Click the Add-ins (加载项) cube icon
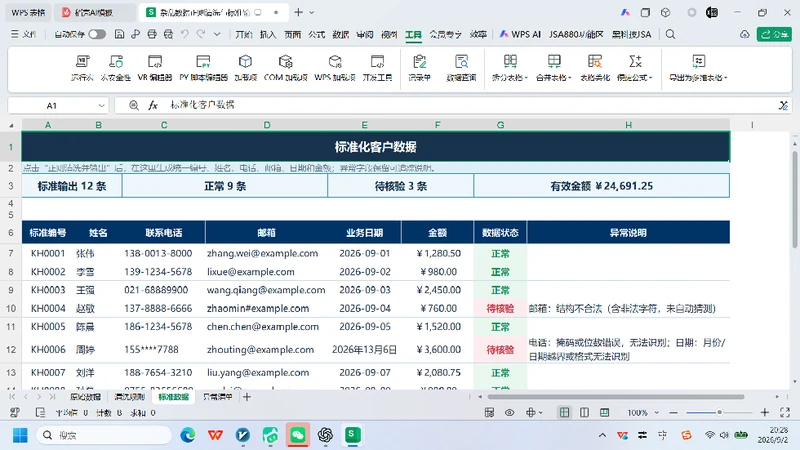This screenshot has width=800, height=450. [245, 62]
